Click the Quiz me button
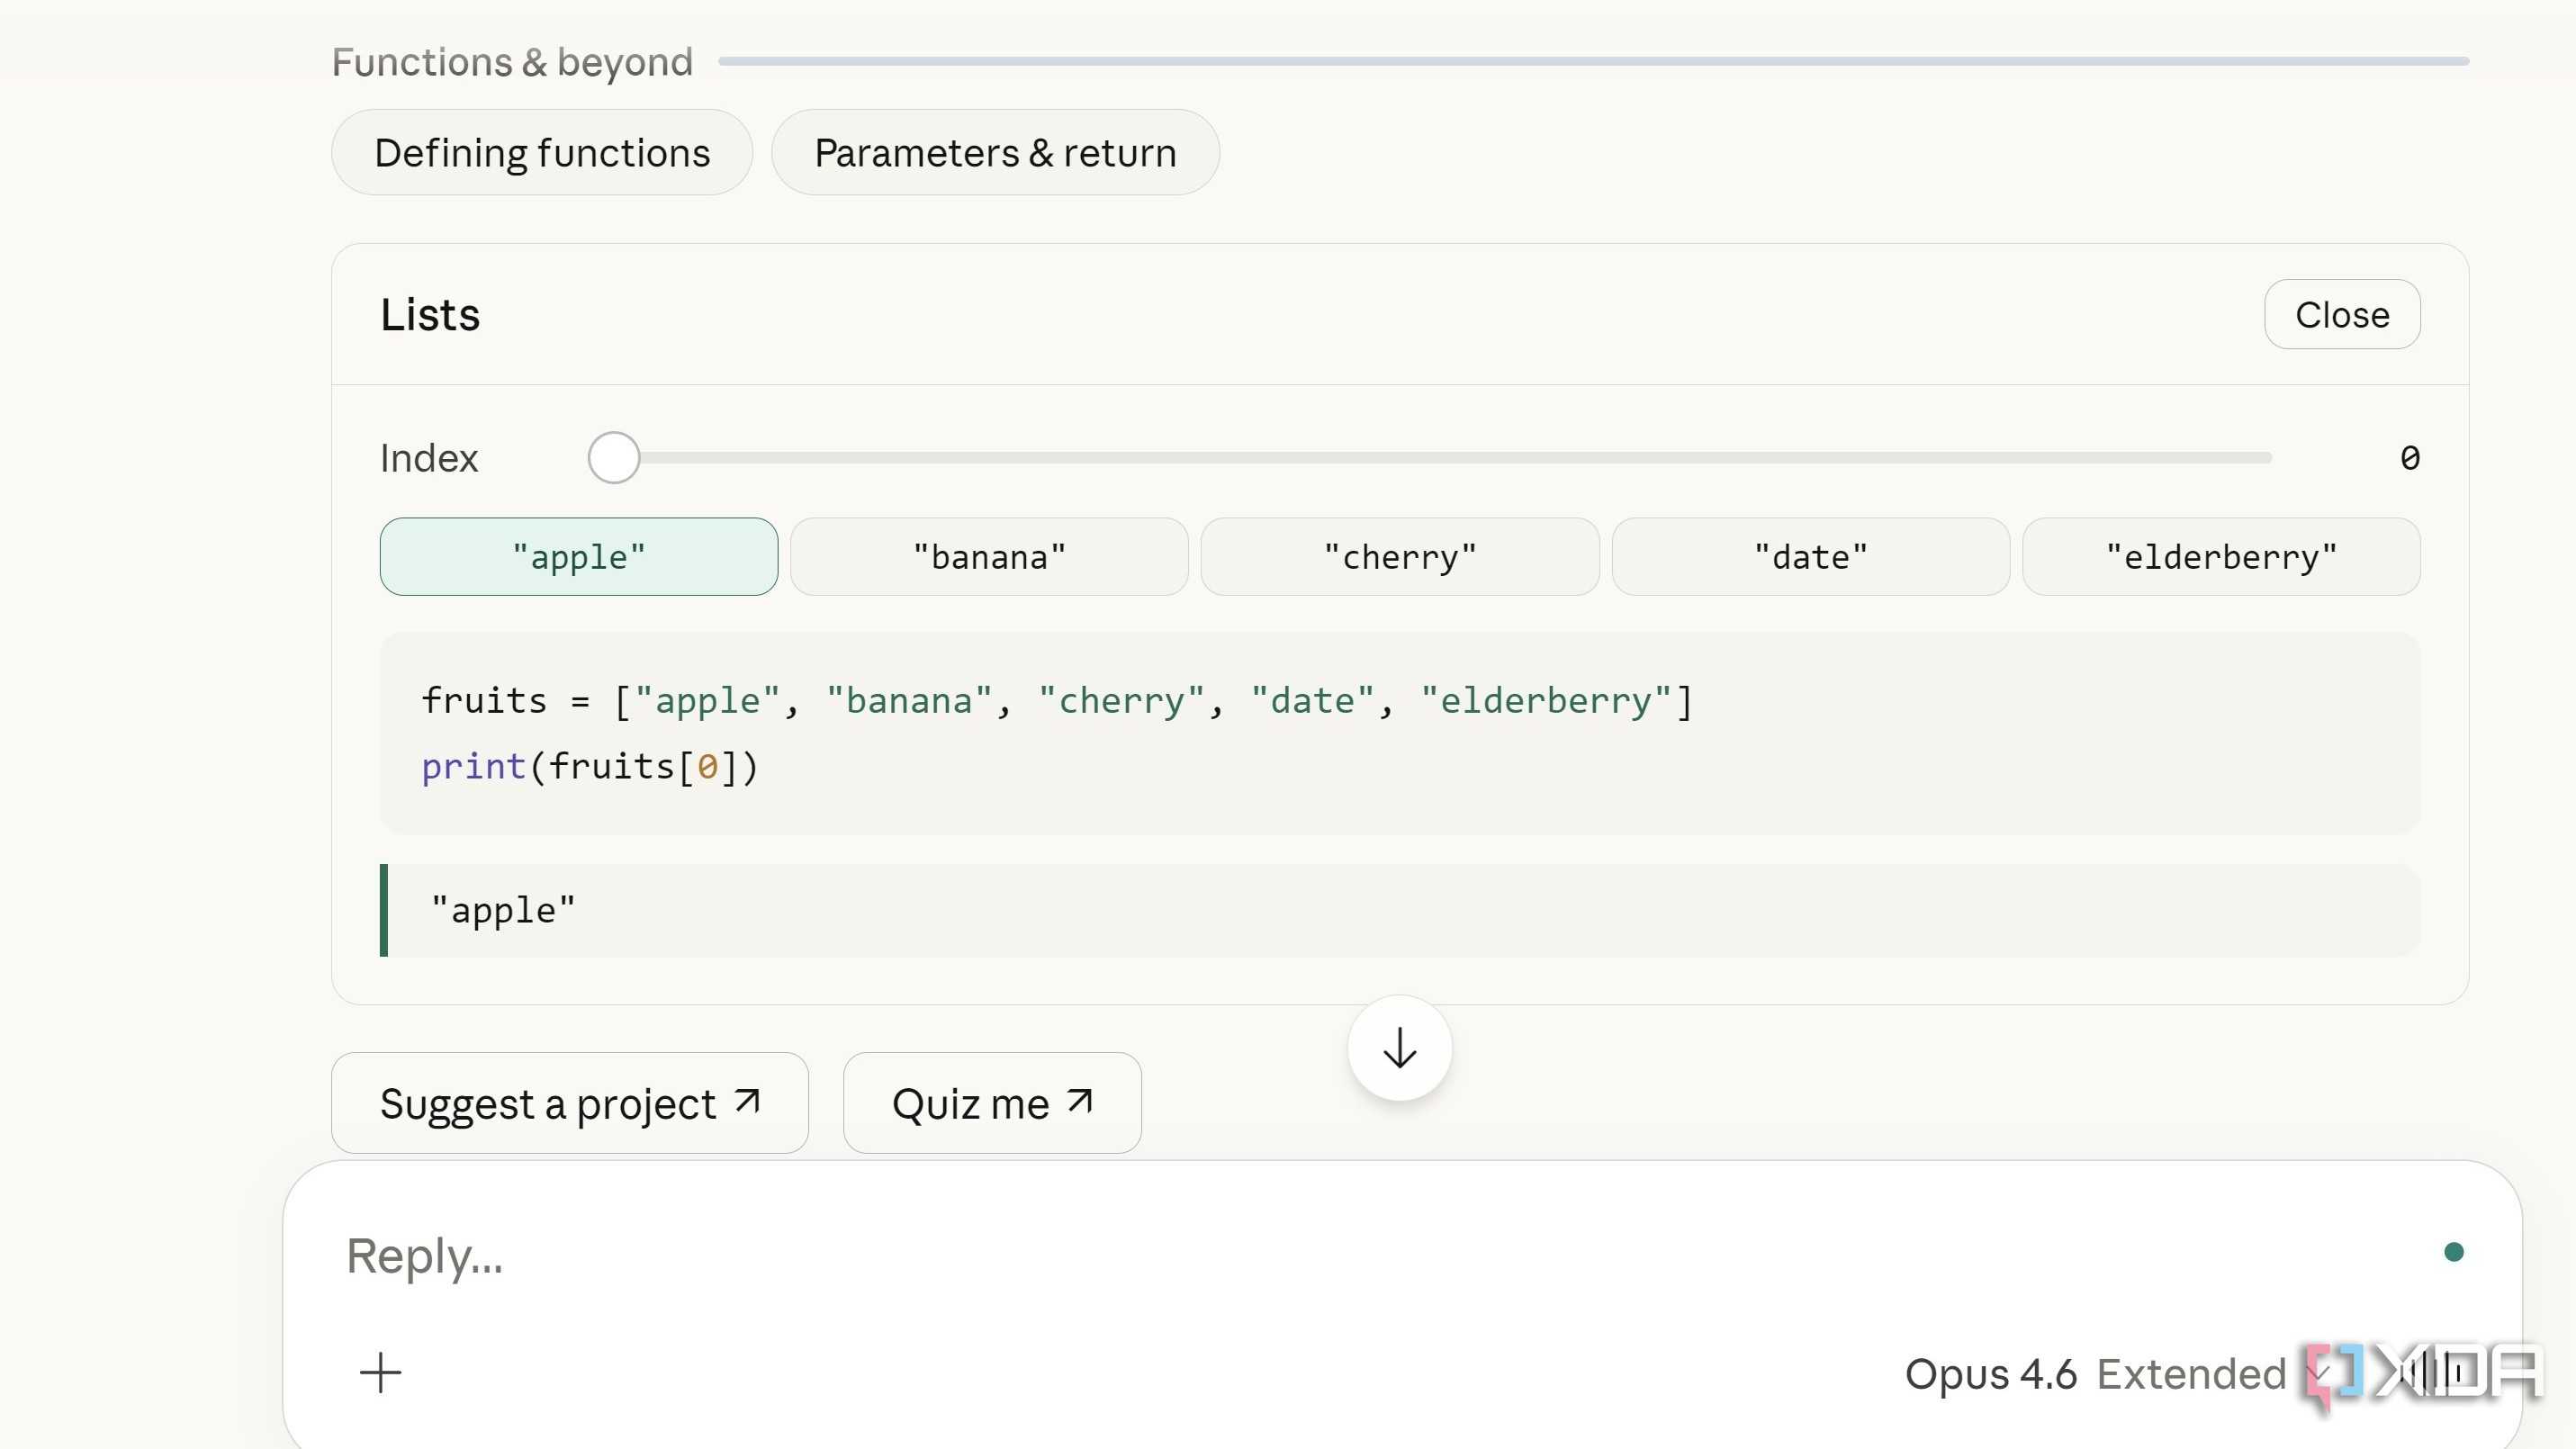 (x=992, y=1103)
